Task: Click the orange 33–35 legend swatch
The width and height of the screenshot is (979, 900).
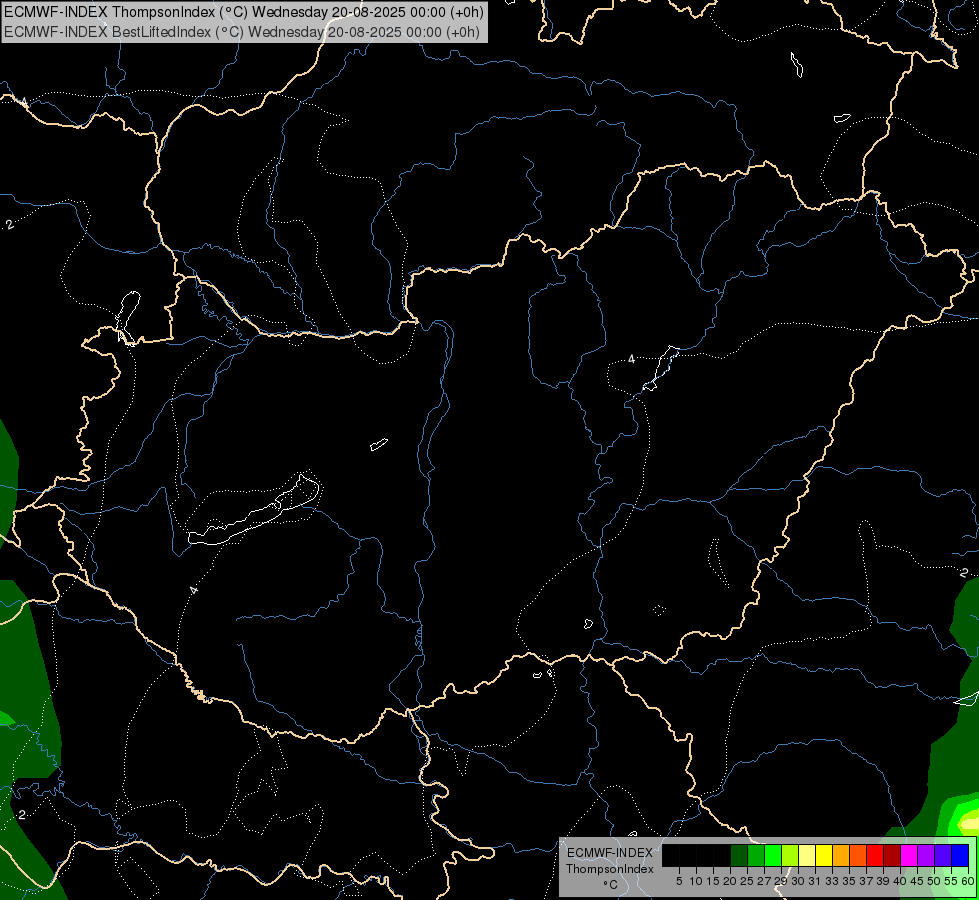Action: (x=841, y=855)
